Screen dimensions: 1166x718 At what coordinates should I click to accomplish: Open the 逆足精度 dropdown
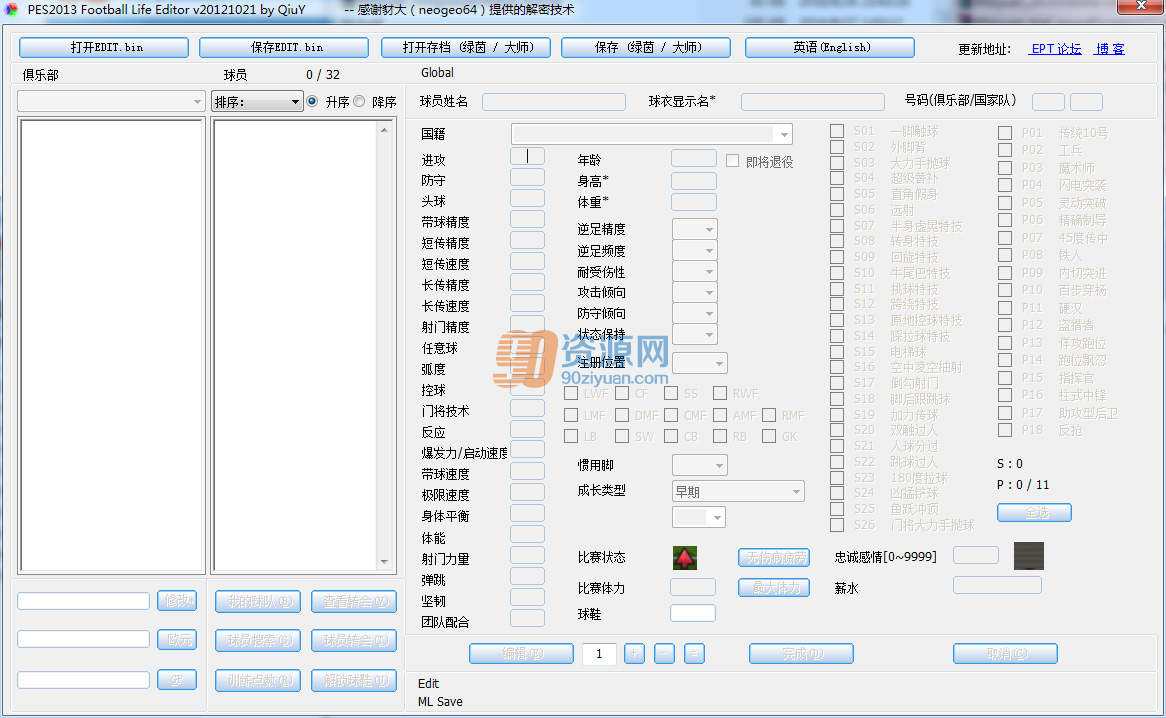point(695,229)
